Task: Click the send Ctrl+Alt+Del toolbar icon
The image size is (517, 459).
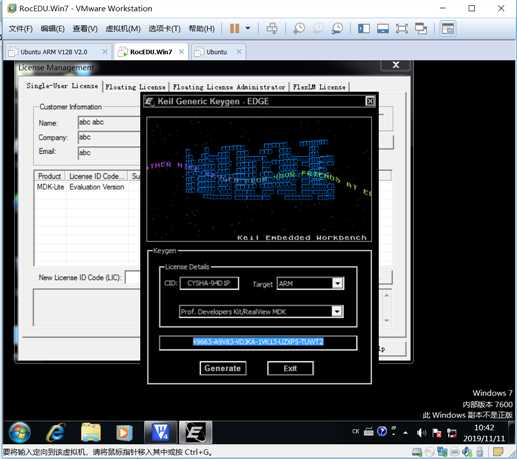Action: point(272,28)
